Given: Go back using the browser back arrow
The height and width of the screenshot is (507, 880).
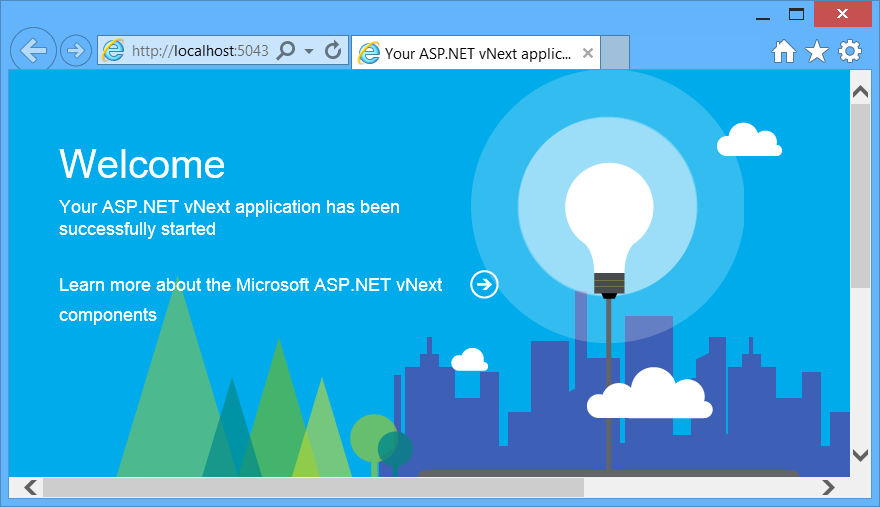Looking at the screenshot, I should 33,51.
